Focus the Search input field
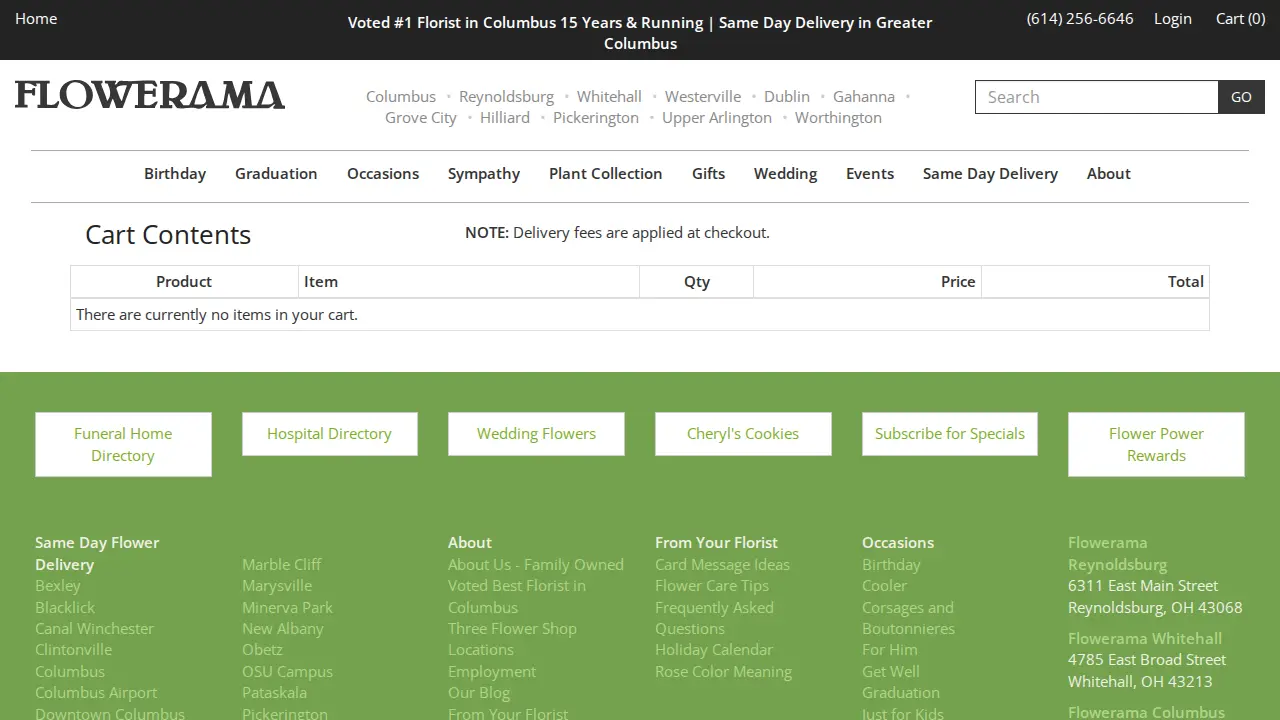This screenshot has height=720, width=1280. 1097,97
